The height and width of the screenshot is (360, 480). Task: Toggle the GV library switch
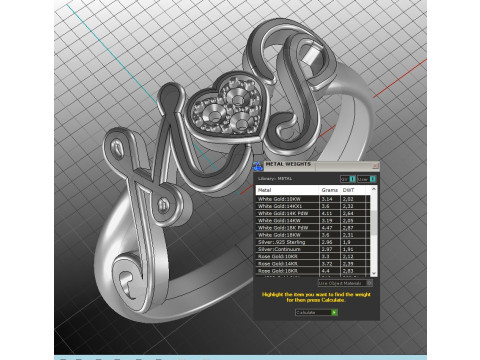tap(352, 179)
